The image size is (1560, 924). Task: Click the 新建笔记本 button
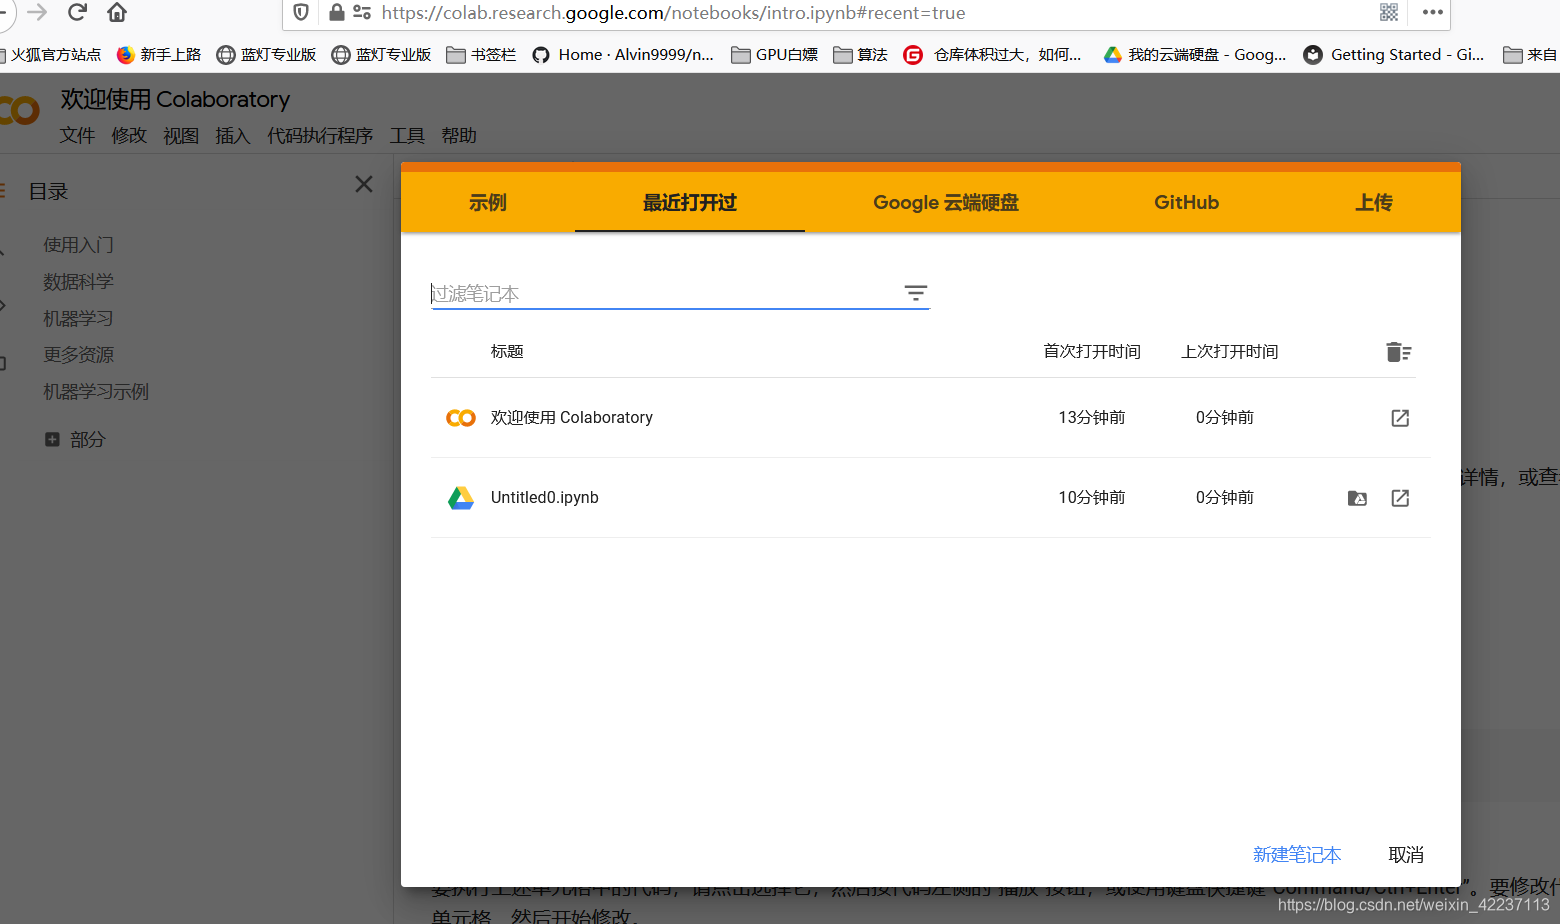tap(1297, 855)
